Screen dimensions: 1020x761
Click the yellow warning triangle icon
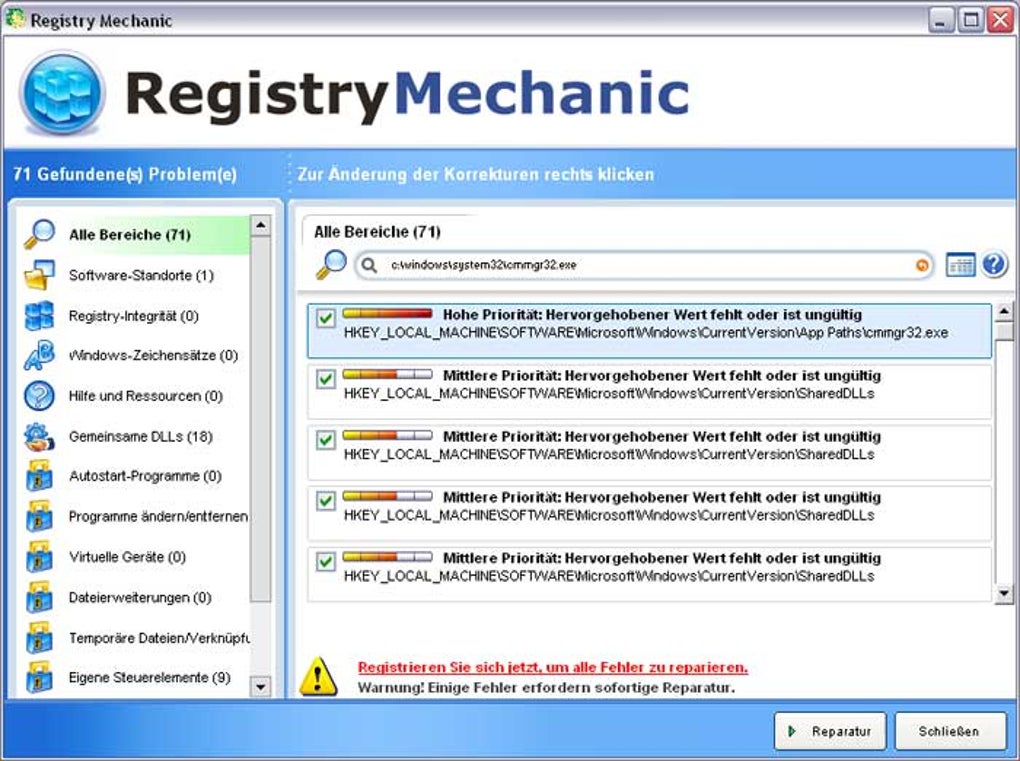[x=318, y=676]
